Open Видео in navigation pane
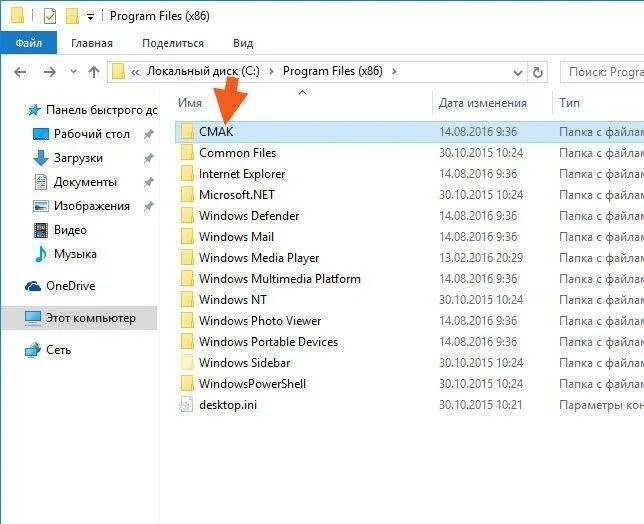The image size is (644, 524). (70, 230)
